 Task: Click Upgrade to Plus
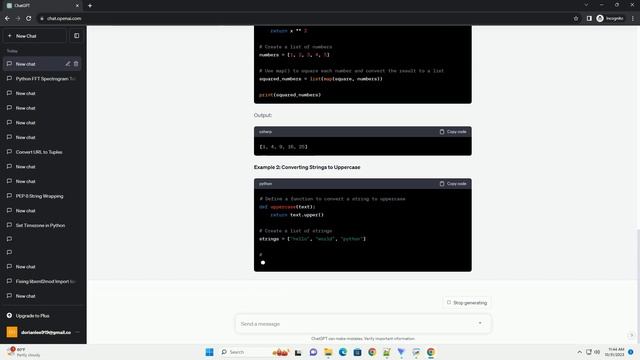tap(43, 316)
